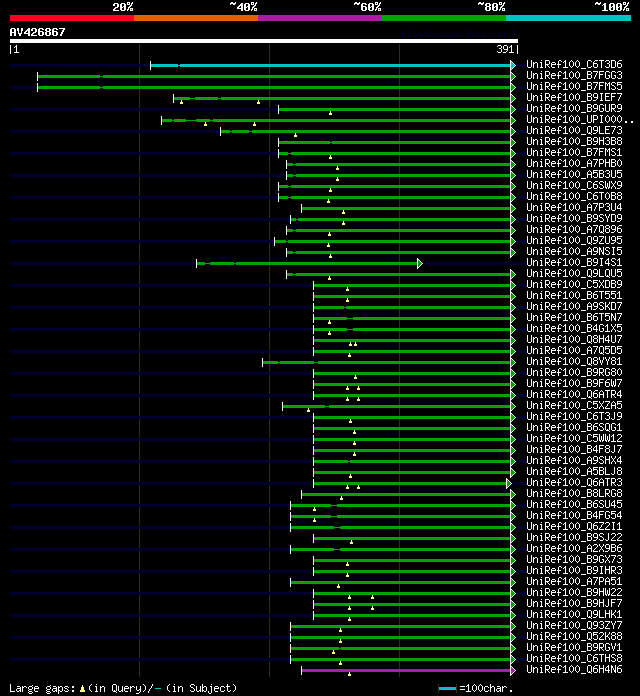Click the UniRef100_A7Q896 label
Screen dimensions: 640x696
574,229
